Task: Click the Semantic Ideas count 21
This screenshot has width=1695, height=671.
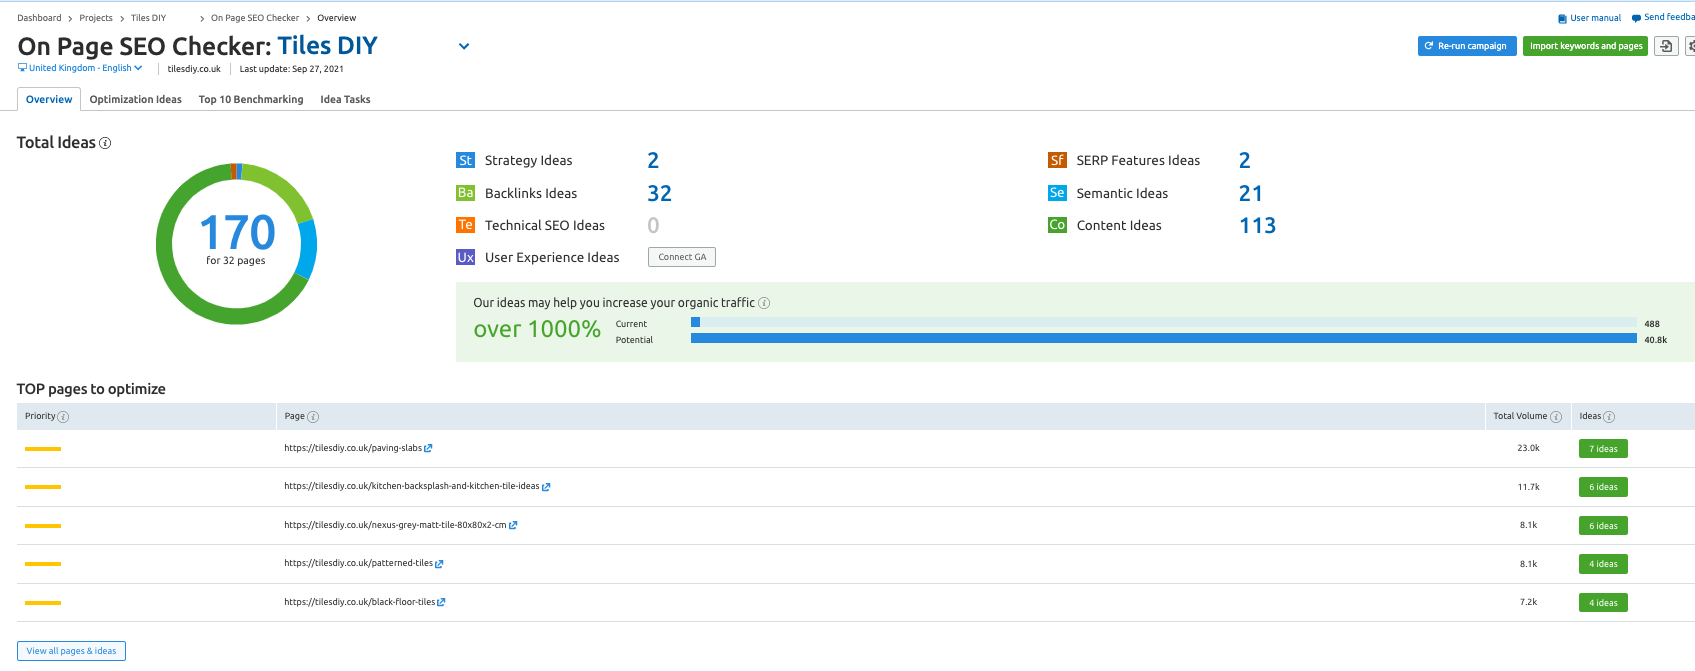Action: click(1251, 193)
